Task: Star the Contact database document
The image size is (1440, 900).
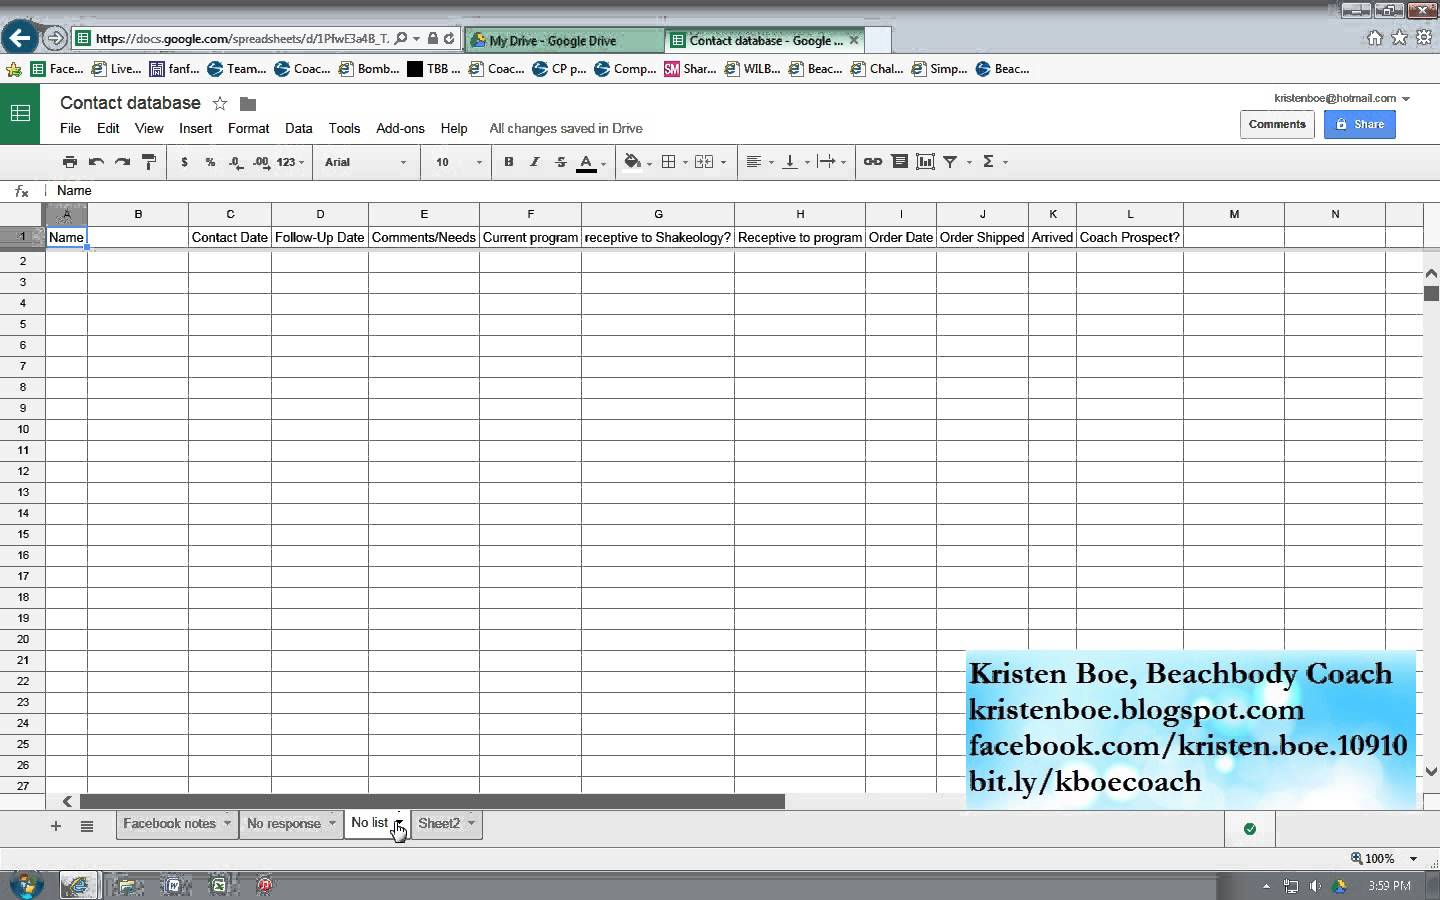Action: coord(220,104)
